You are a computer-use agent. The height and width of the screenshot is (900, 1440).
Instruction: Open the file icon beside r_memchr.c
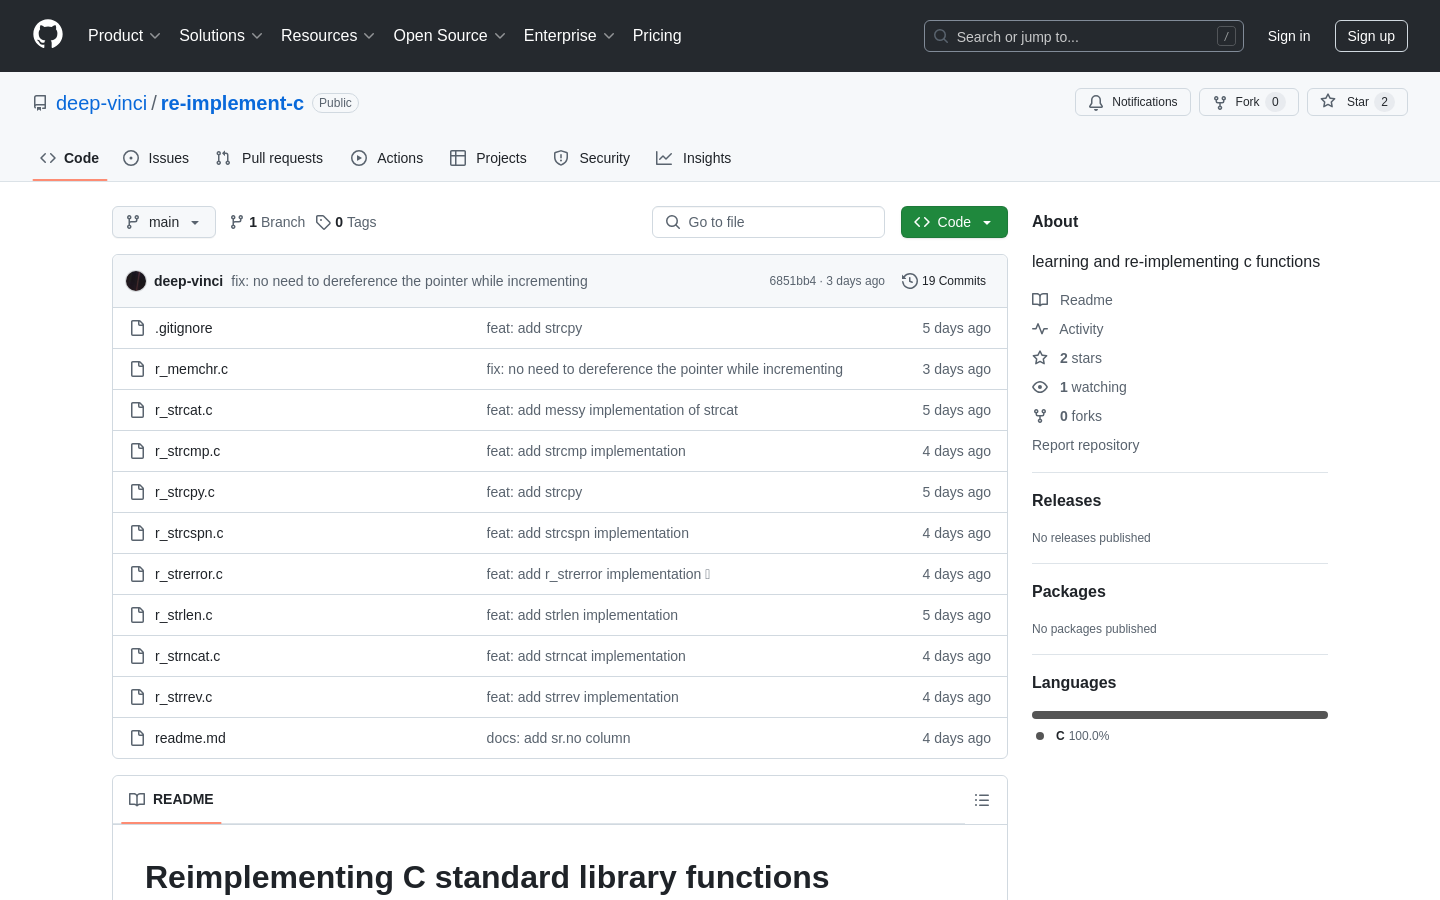tap(138, 369)
